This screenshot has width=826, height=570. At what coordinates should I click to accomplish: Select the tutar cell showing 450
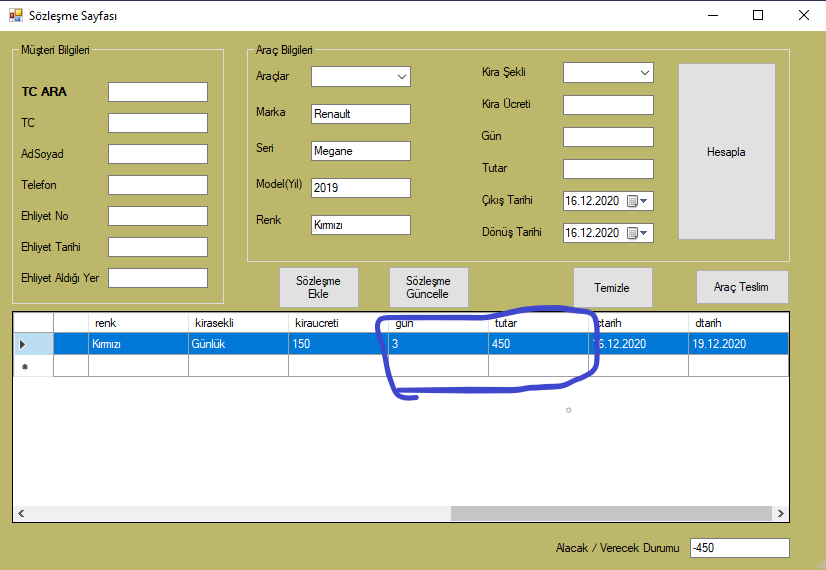pyautogui.click(x=539, y=345)
